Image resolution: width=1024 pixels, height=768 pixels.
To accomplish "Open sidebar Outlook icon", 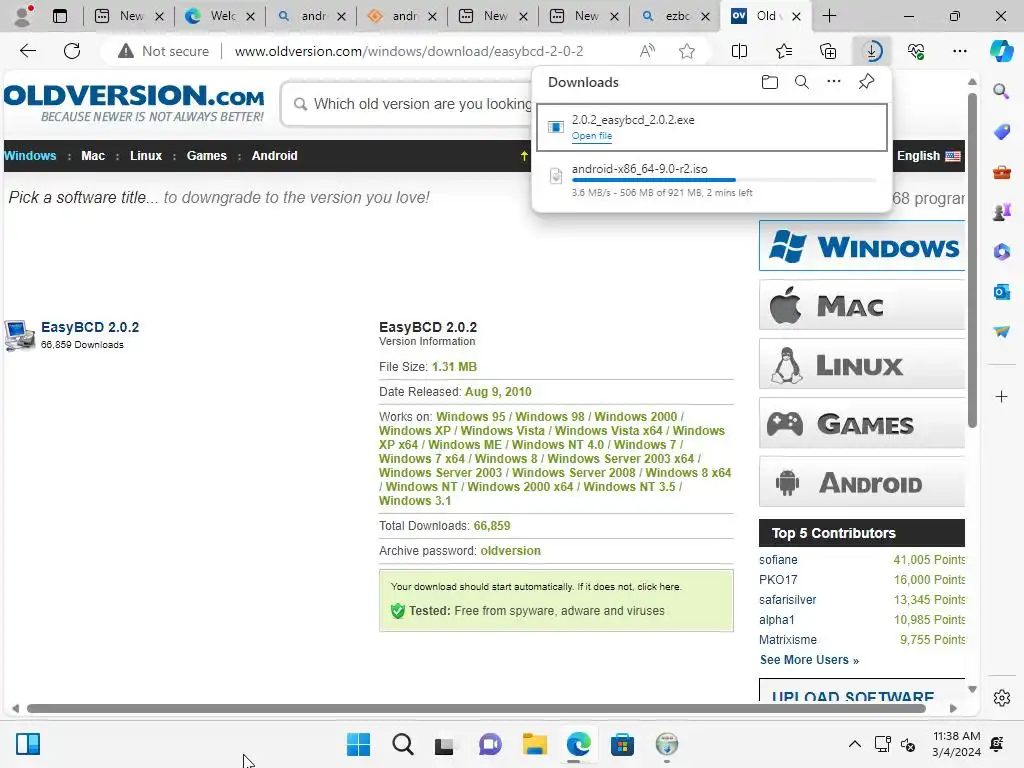I will click(1001, 291).
